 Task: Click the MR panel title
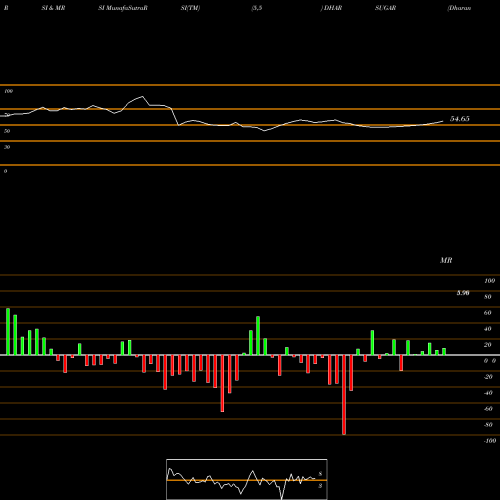(446, 260)
